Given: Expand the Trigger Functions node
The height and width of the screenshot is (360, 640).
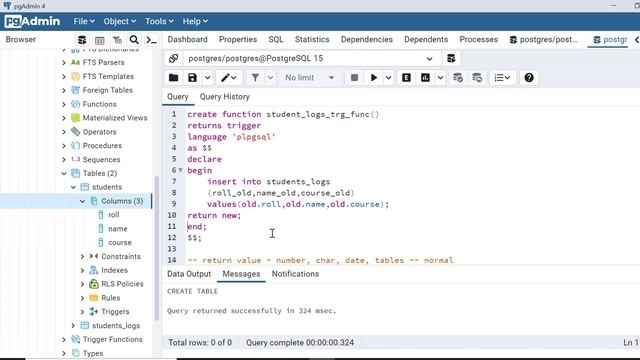Looking at the screenshot, I should pyautogui.click(x=64, y=340).
